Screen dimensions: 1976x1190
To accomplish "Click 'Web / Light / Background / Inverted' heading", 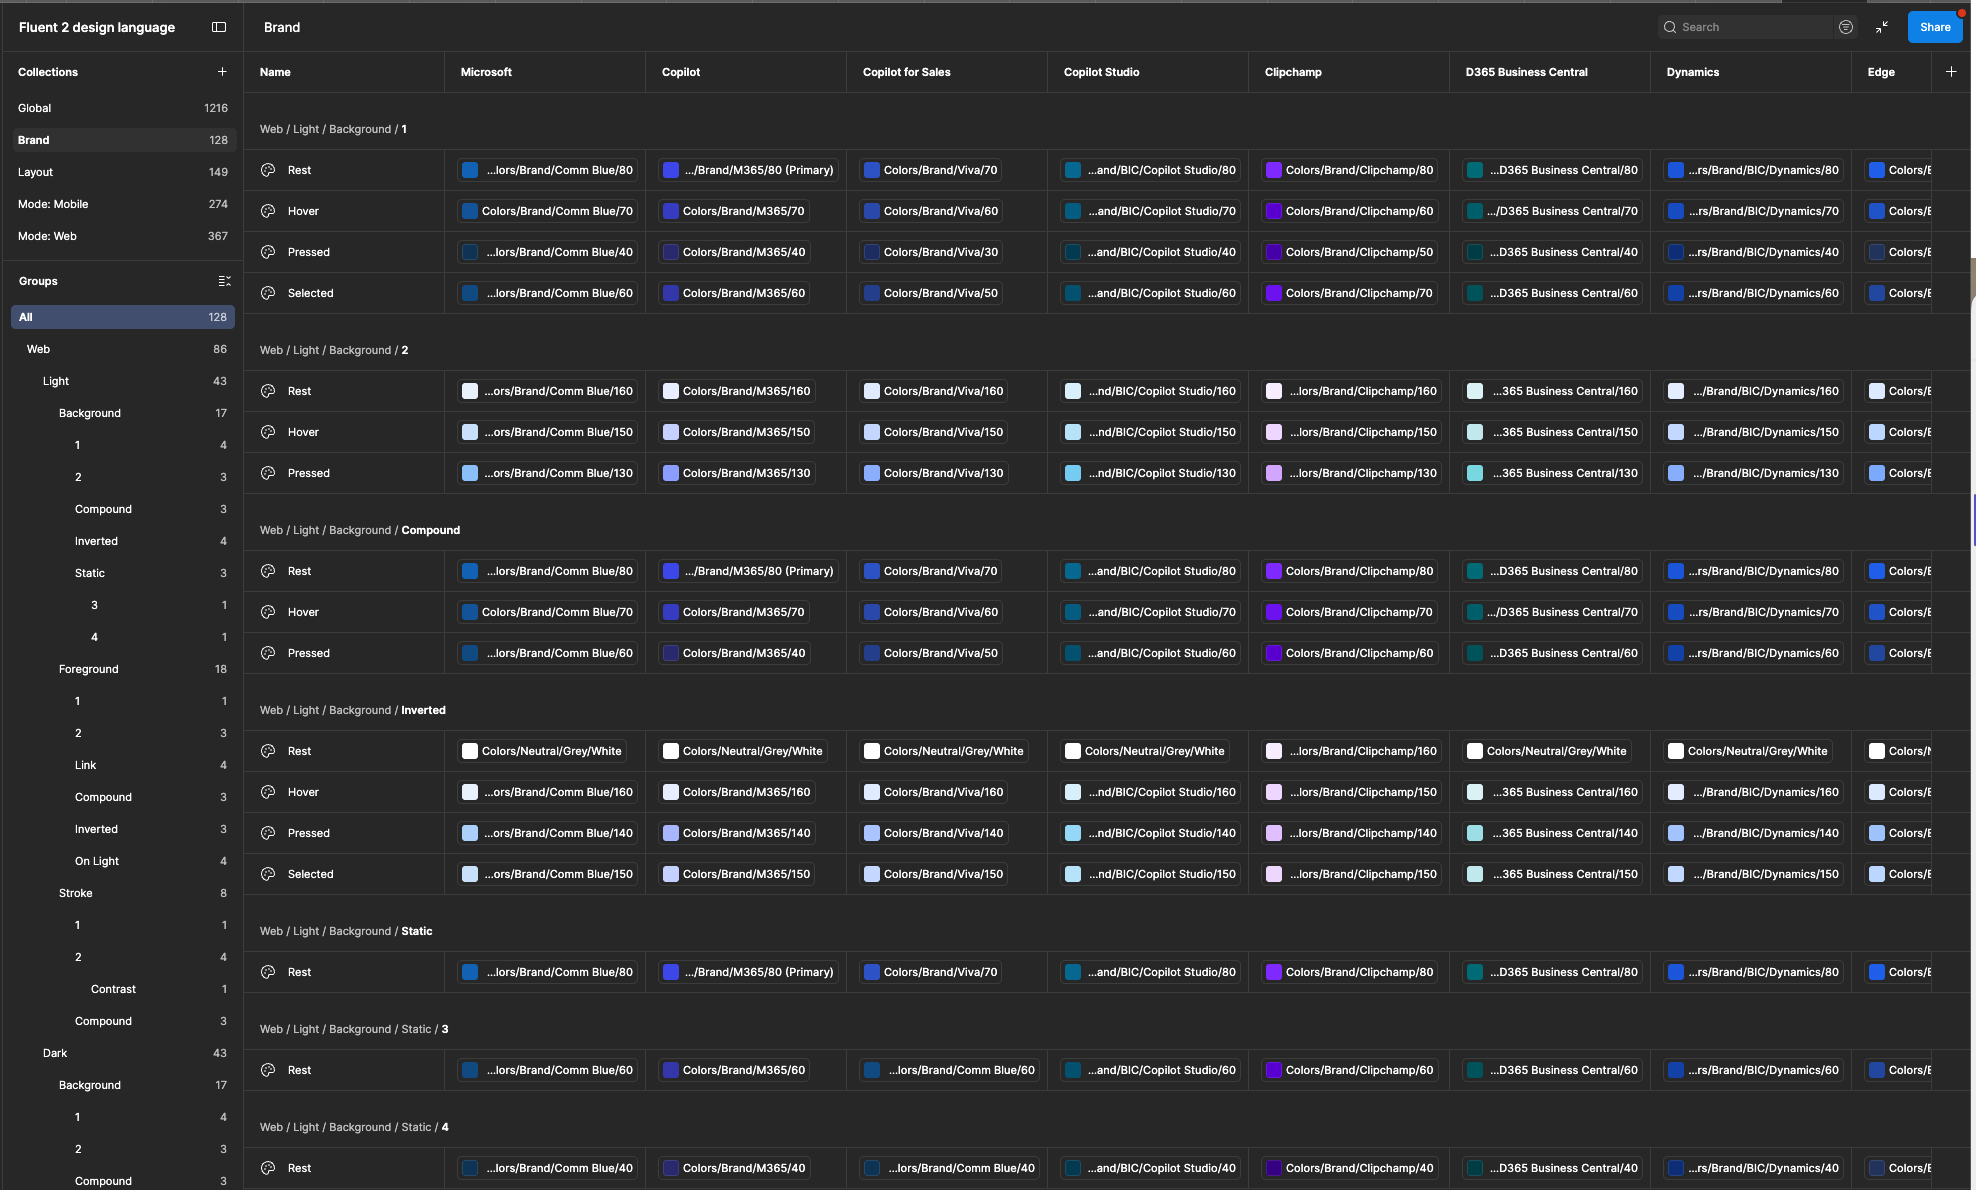I will [x=353, y=710].
